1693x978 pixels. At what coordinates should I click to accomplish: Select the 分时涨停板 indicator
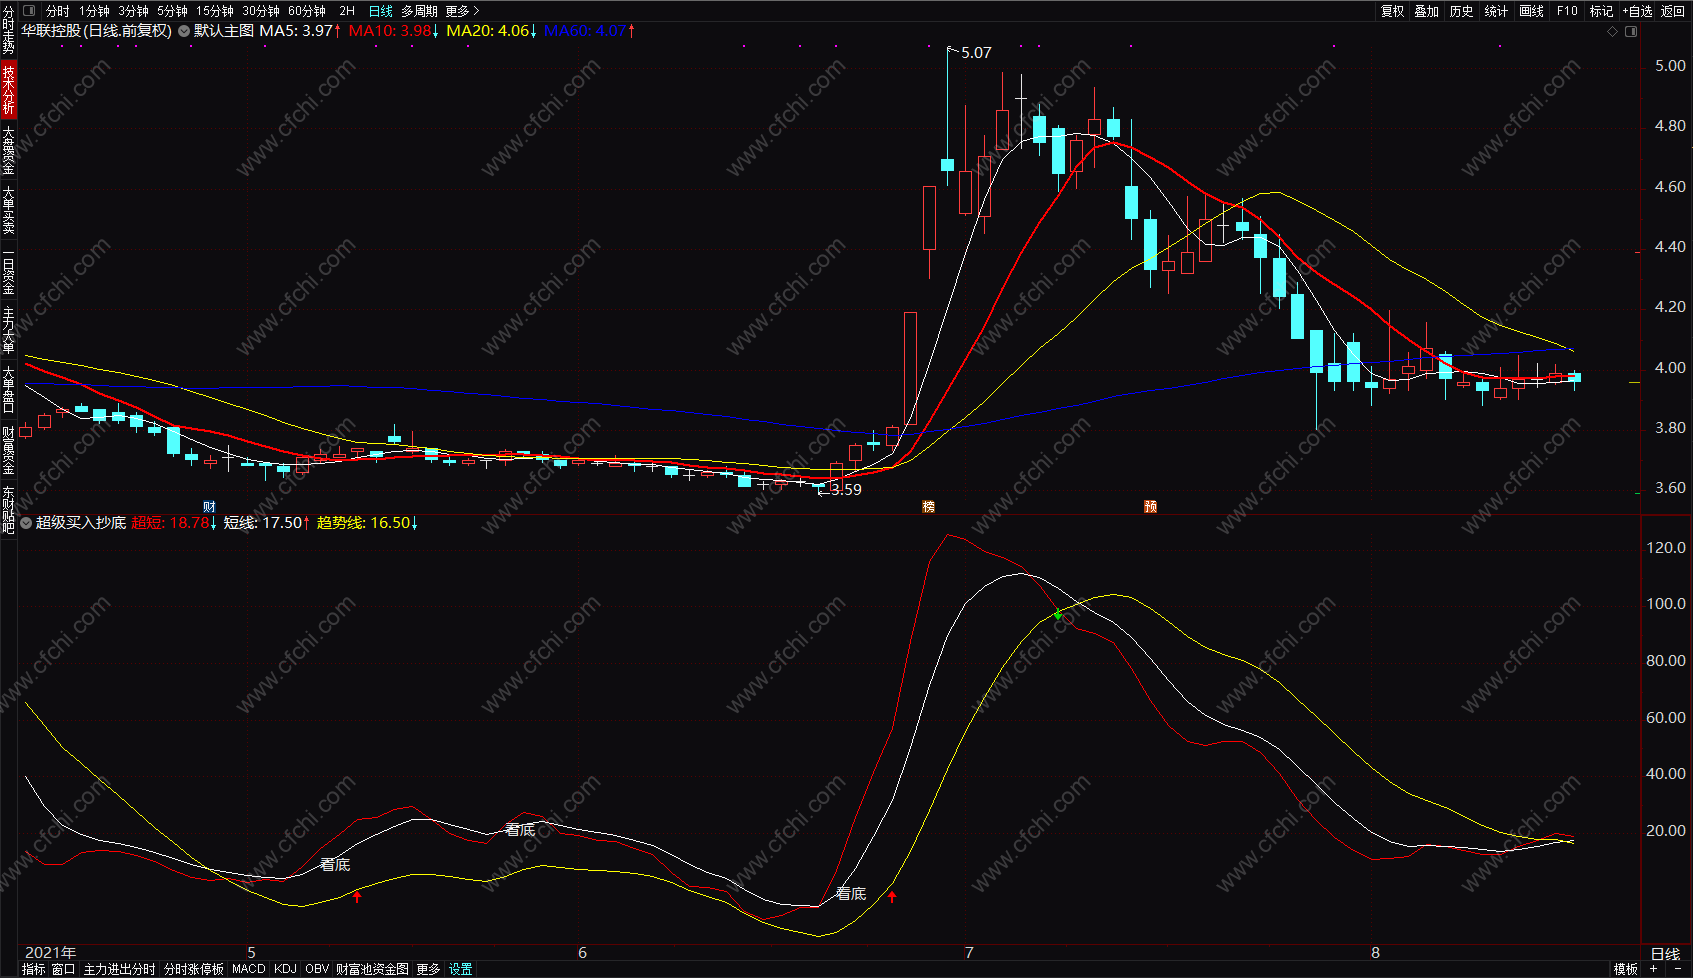coord(193,969)
